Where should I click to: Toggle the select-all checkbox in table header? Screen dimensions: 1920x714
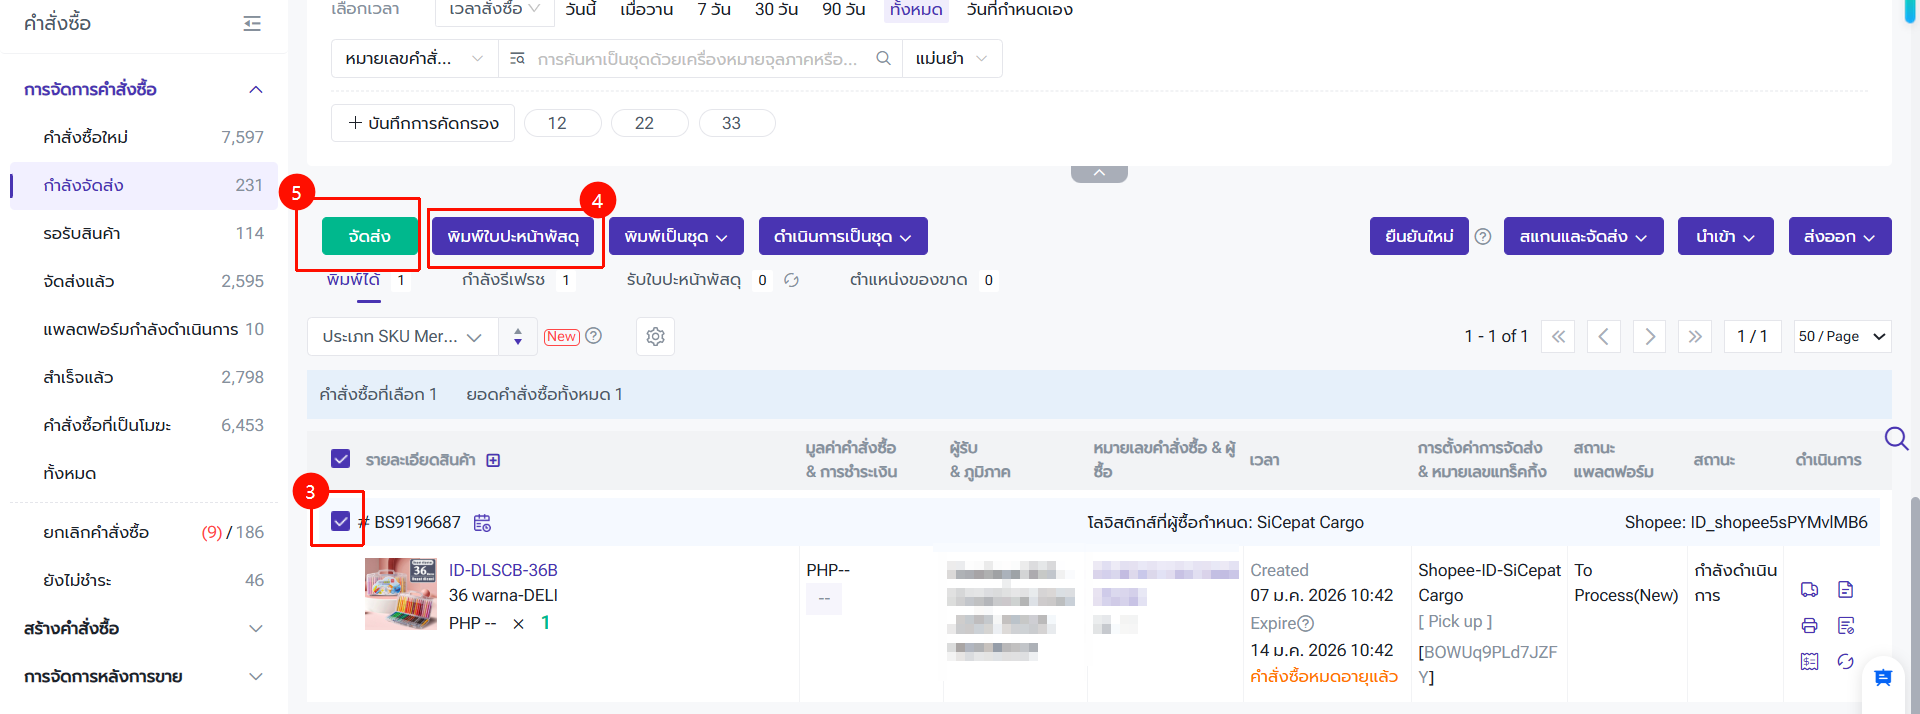[x=341, y=459]
